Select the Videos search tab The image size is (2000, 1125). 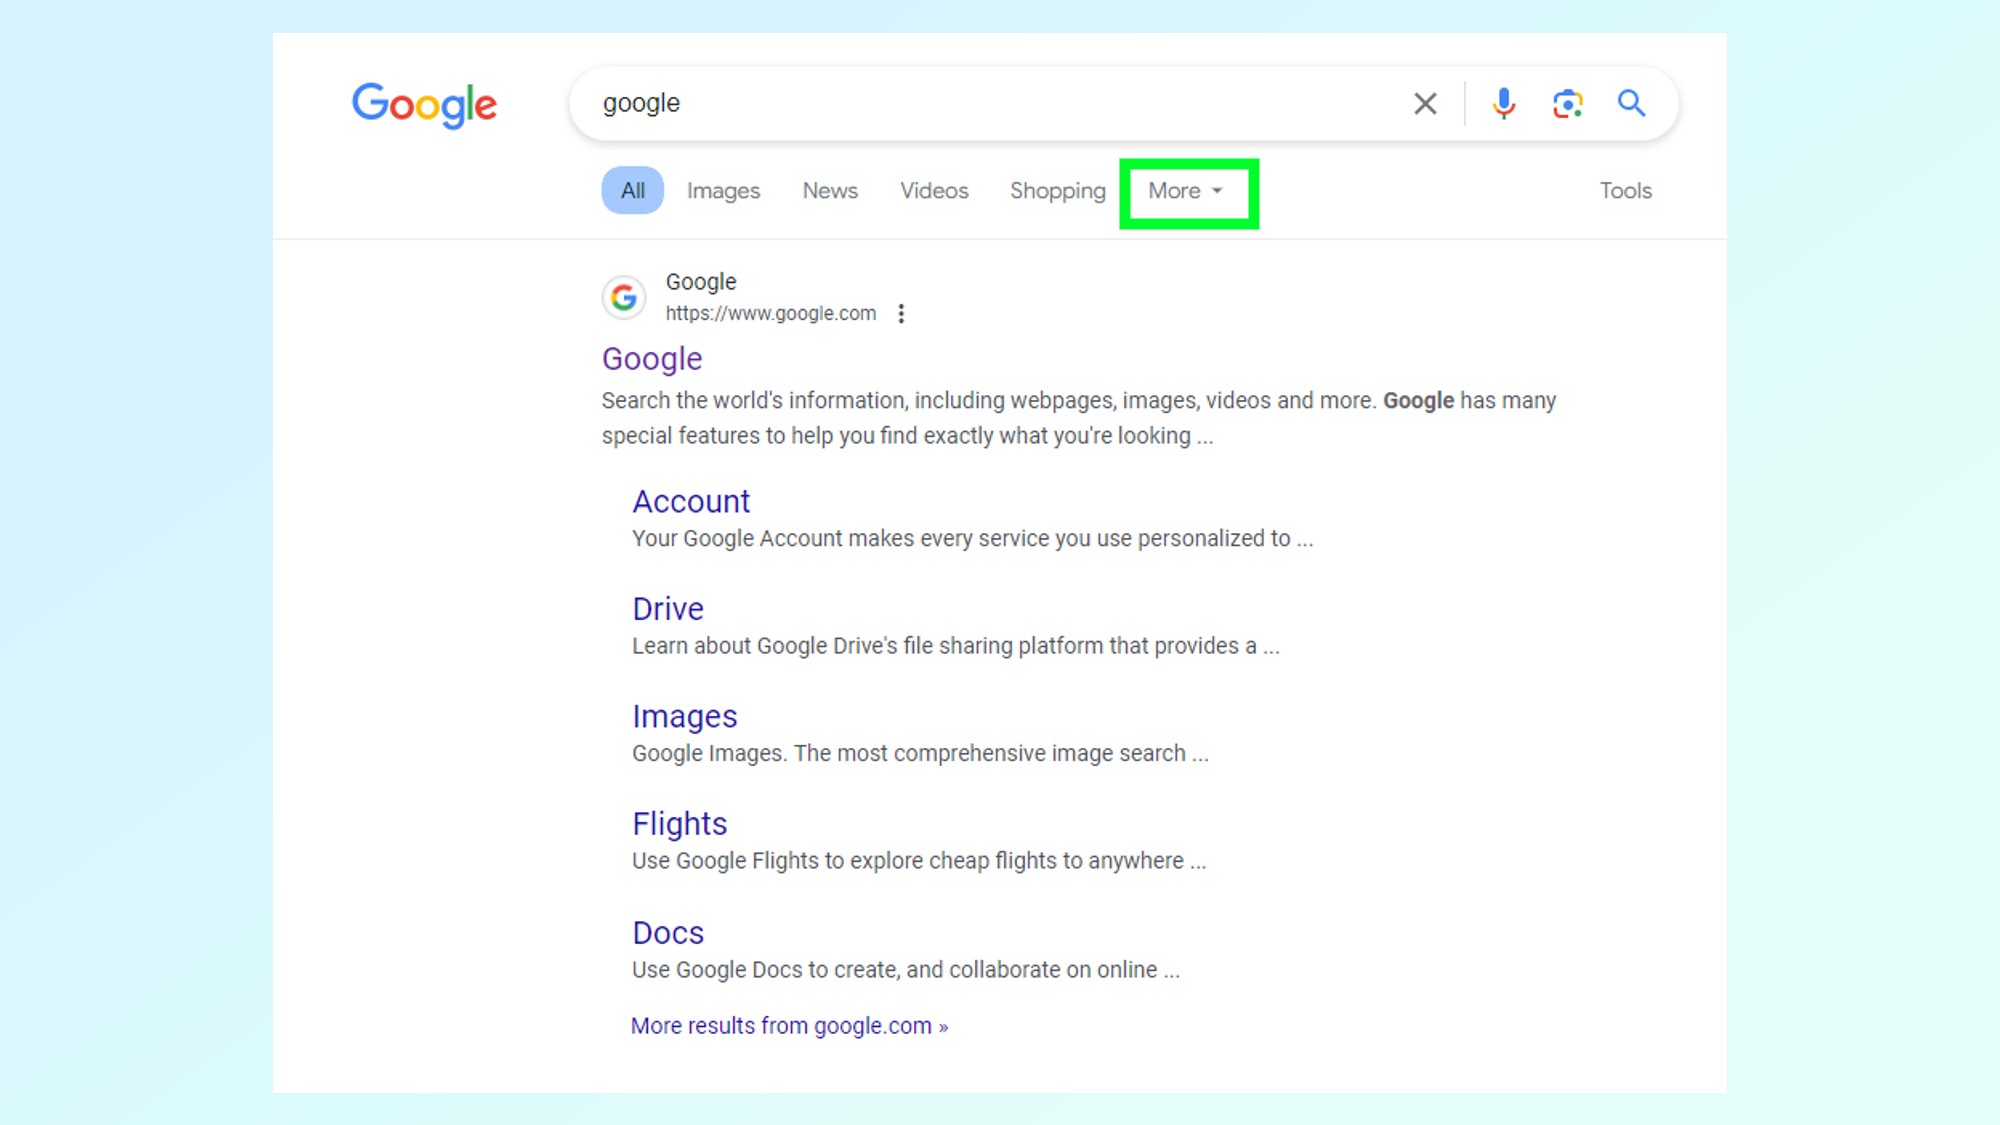coord(934,190)
